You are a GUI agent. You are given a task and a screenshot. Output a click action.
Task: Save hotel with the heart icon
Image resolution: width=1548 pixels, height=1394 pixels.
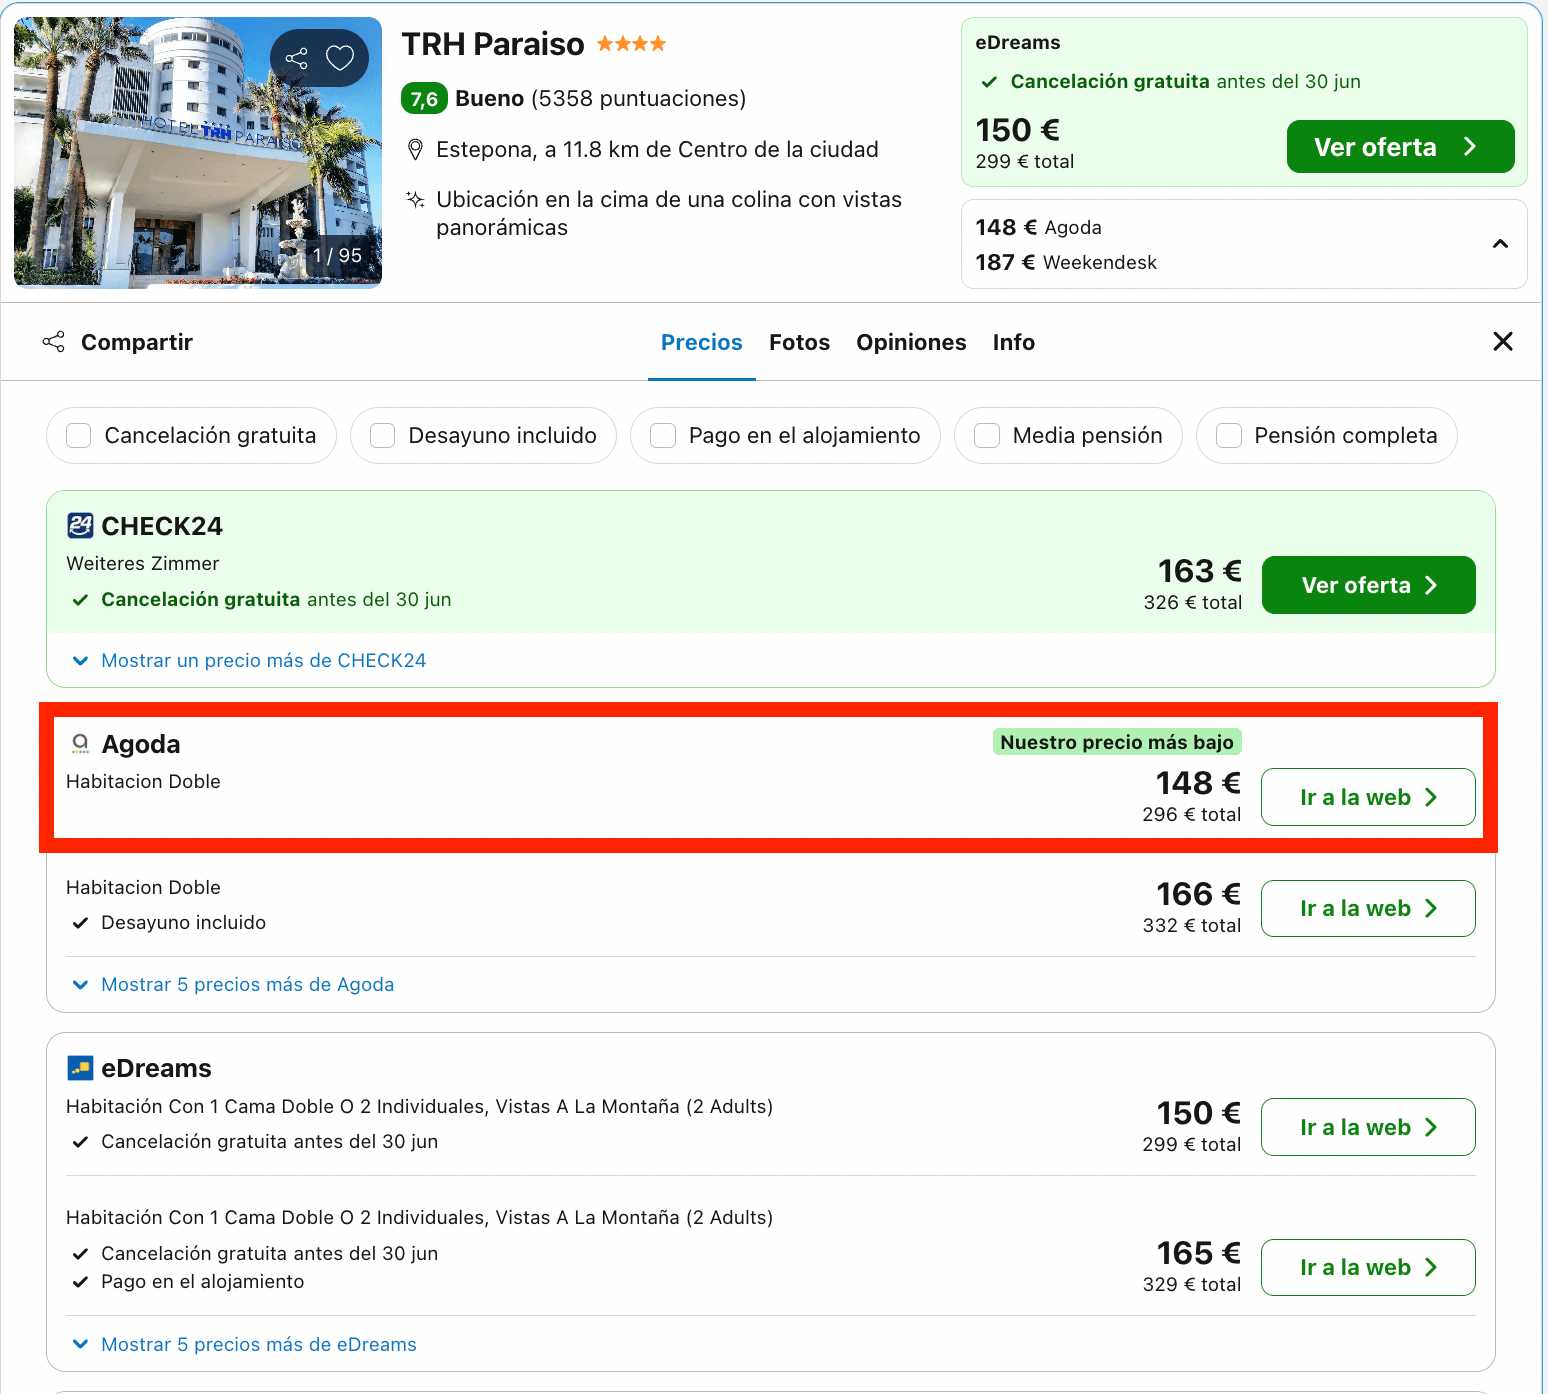340,58
